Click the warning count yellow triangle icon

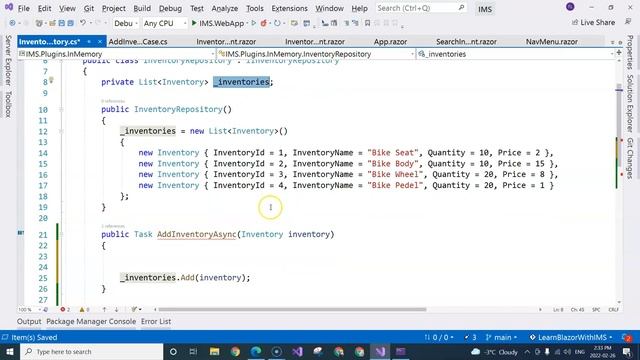coord(82,309)
